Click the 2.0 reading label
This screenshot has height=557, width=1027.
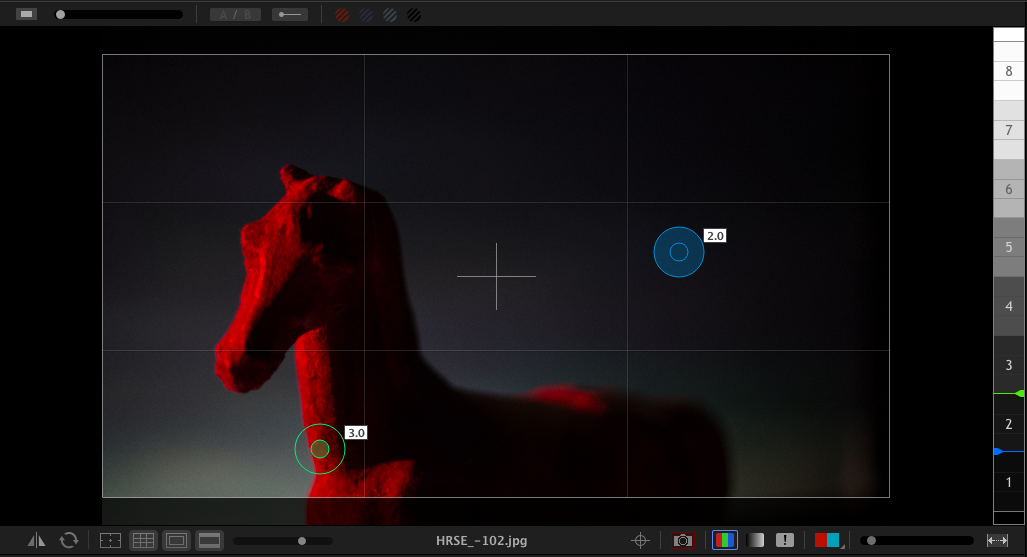[715, 236]
